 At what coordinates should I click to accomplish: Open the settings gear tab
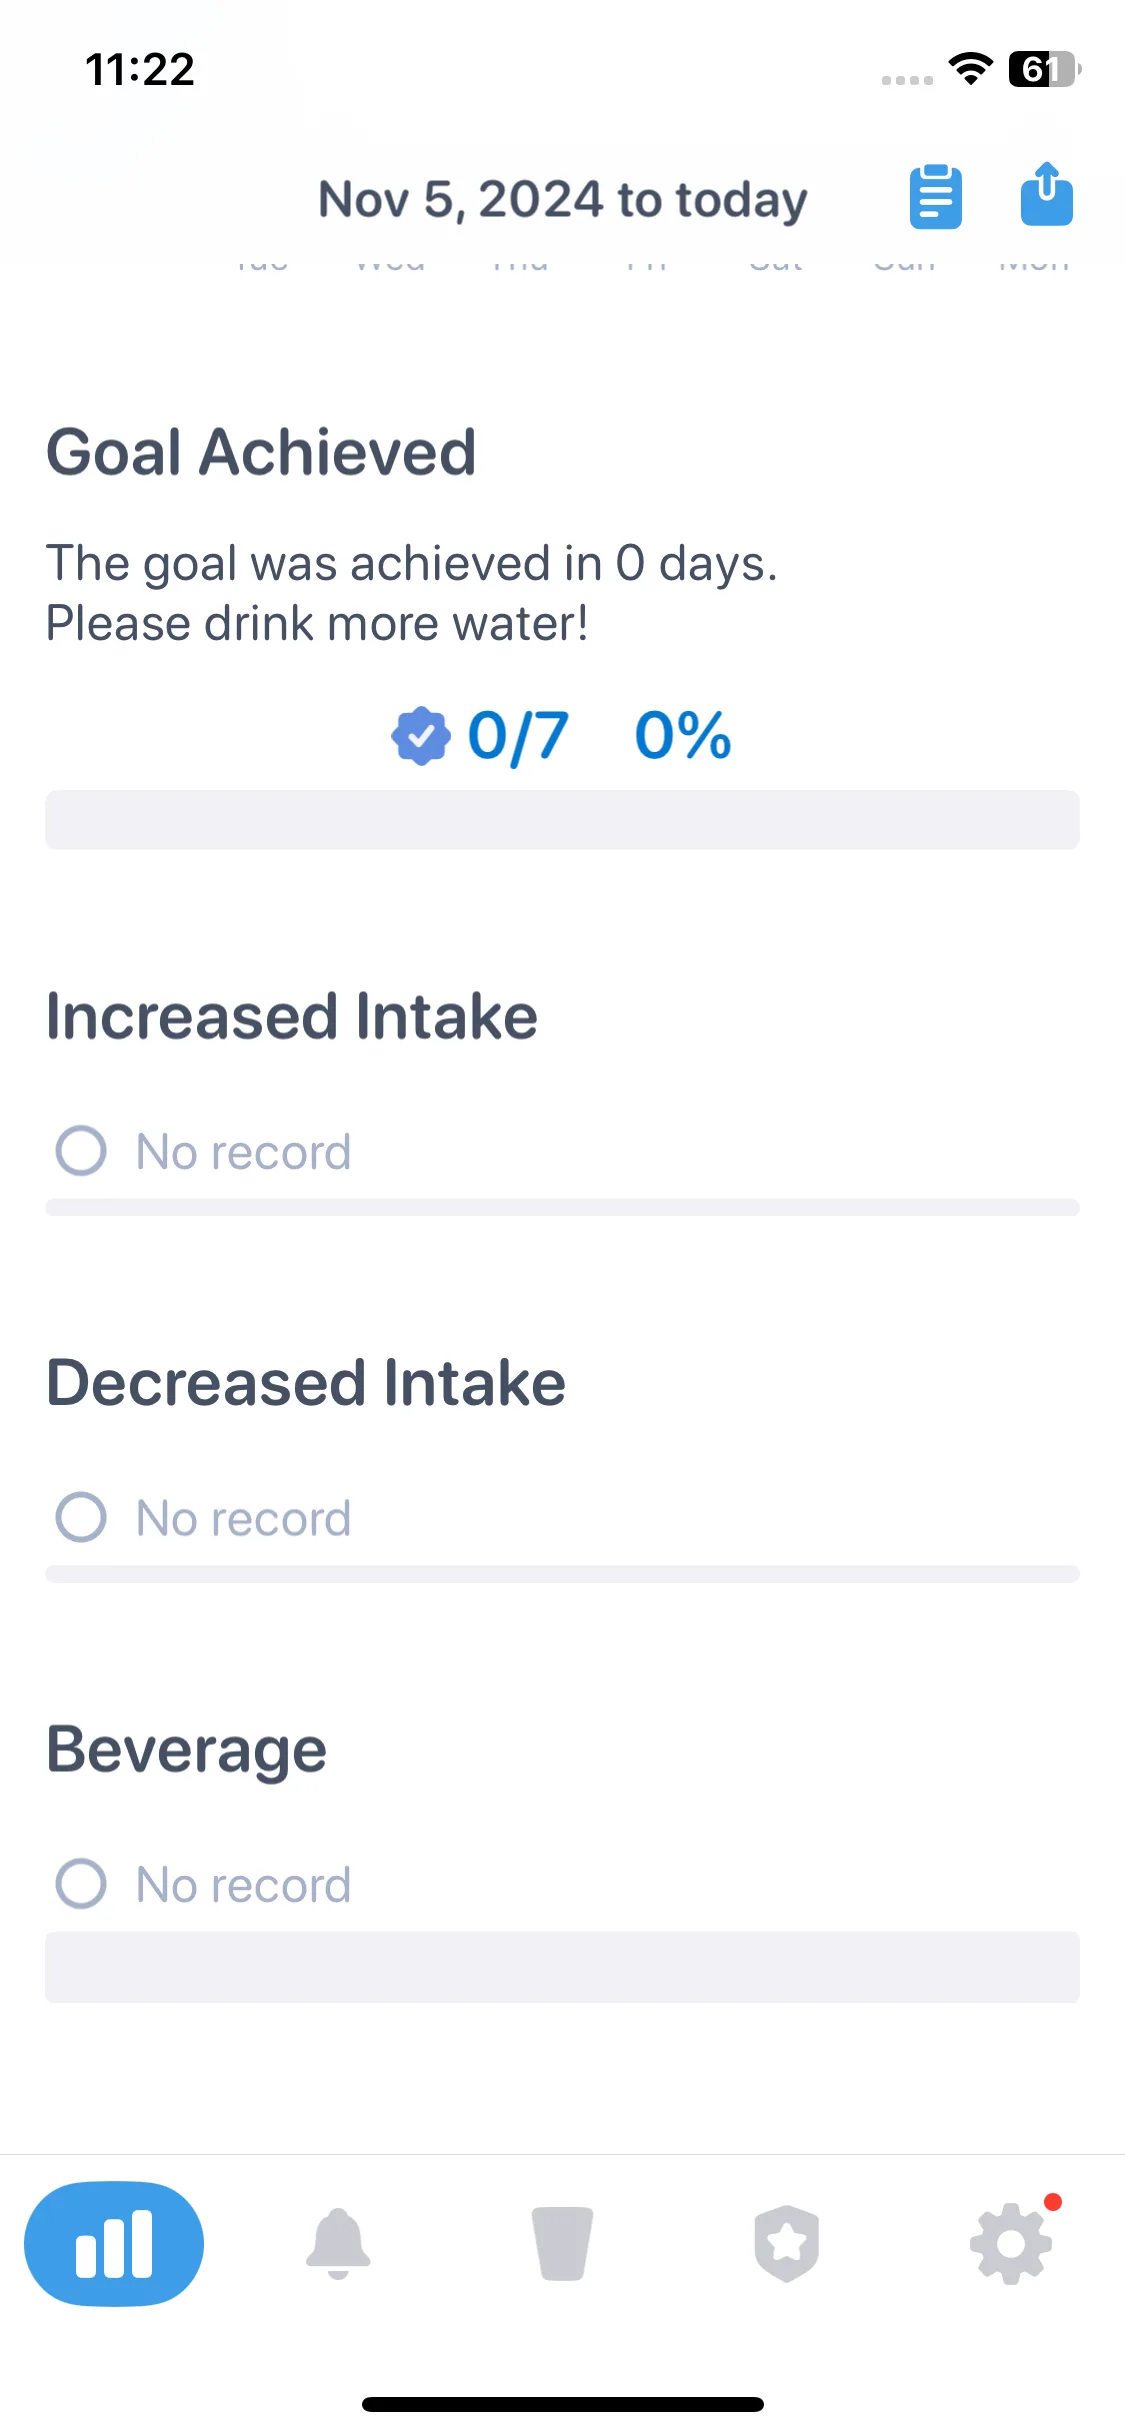pos(1011,2244)
